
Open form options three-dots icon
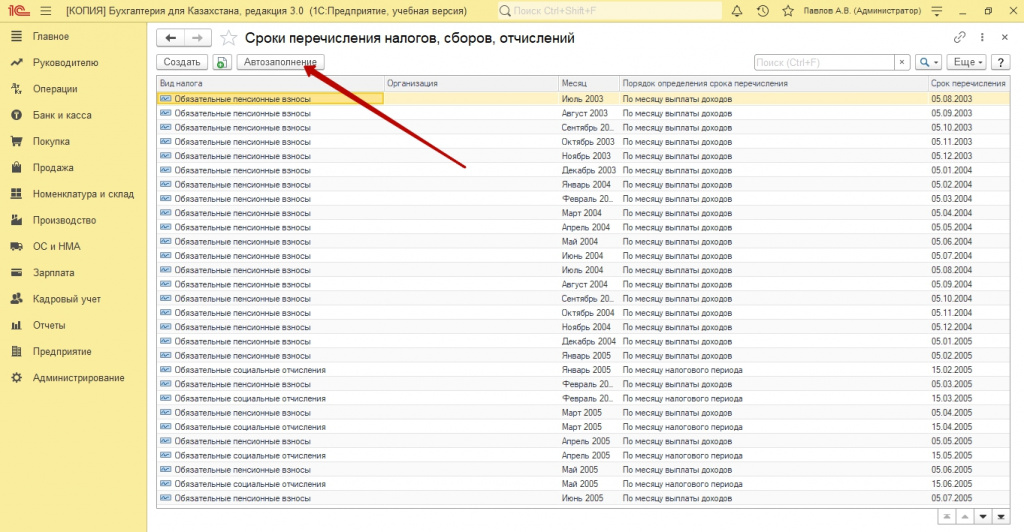point(982,37)
